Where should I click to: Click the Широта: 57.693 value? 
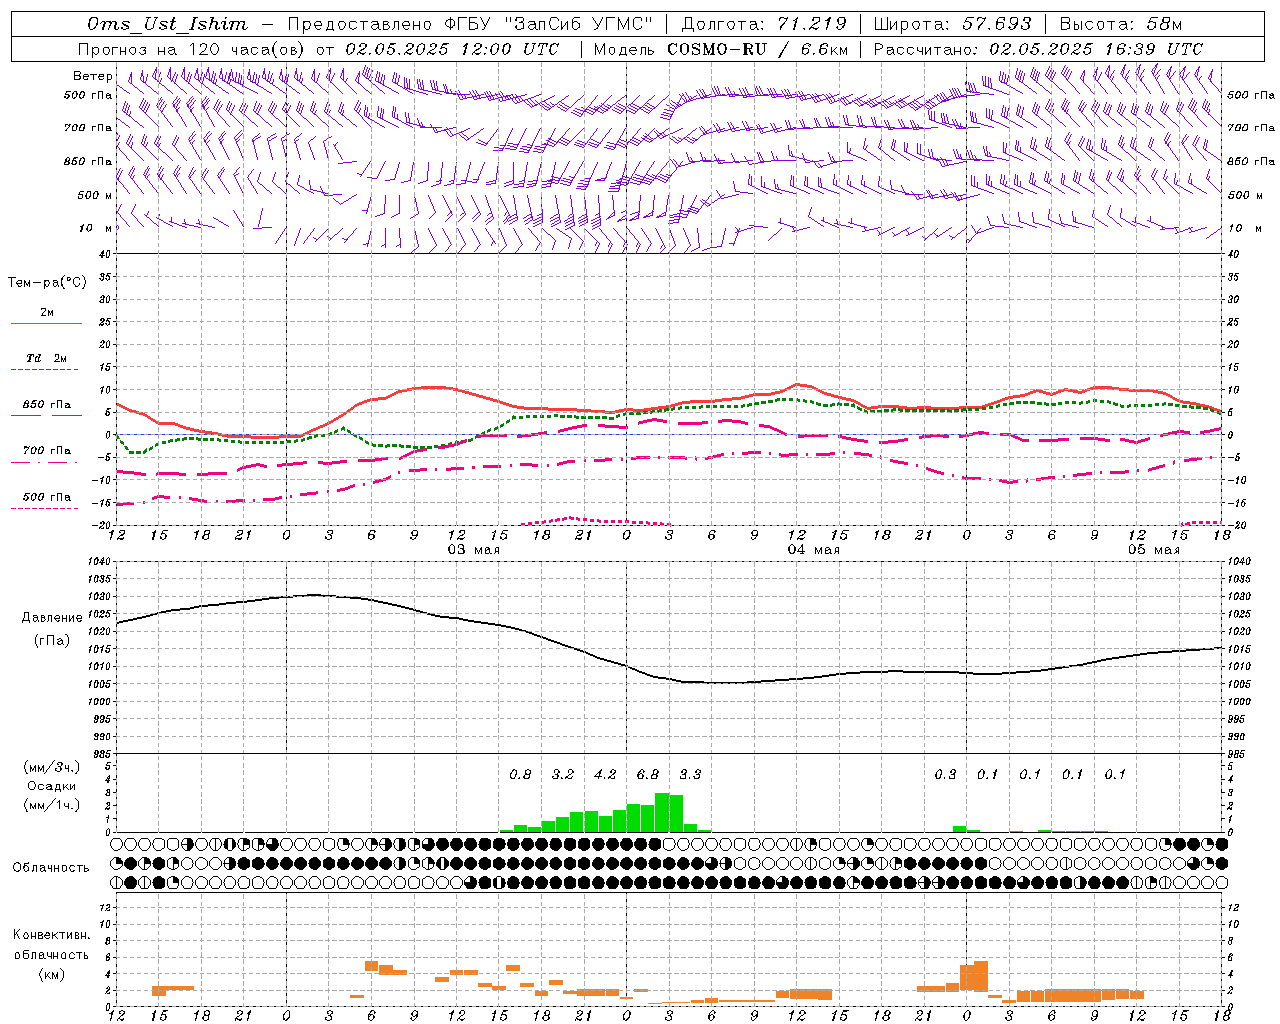click(952, 24)
